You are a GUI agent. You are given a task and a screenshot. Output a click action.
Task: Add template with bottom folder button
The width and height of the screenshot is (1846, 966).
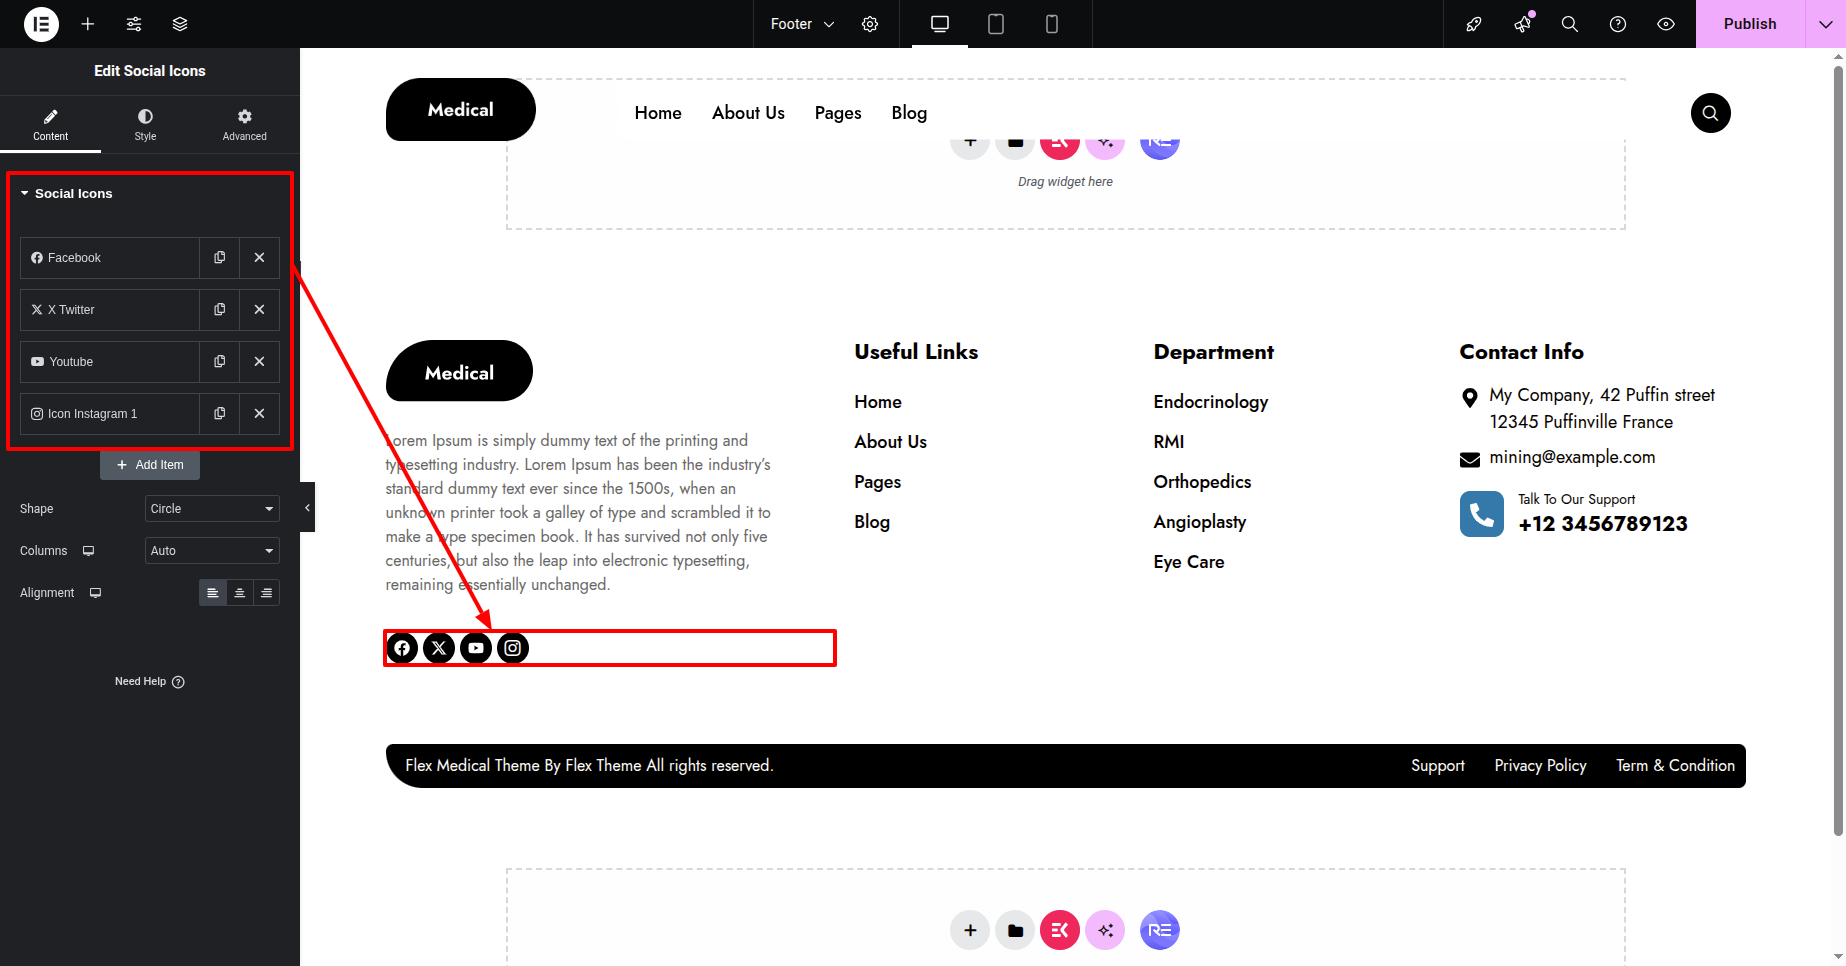click(1015, 930)
